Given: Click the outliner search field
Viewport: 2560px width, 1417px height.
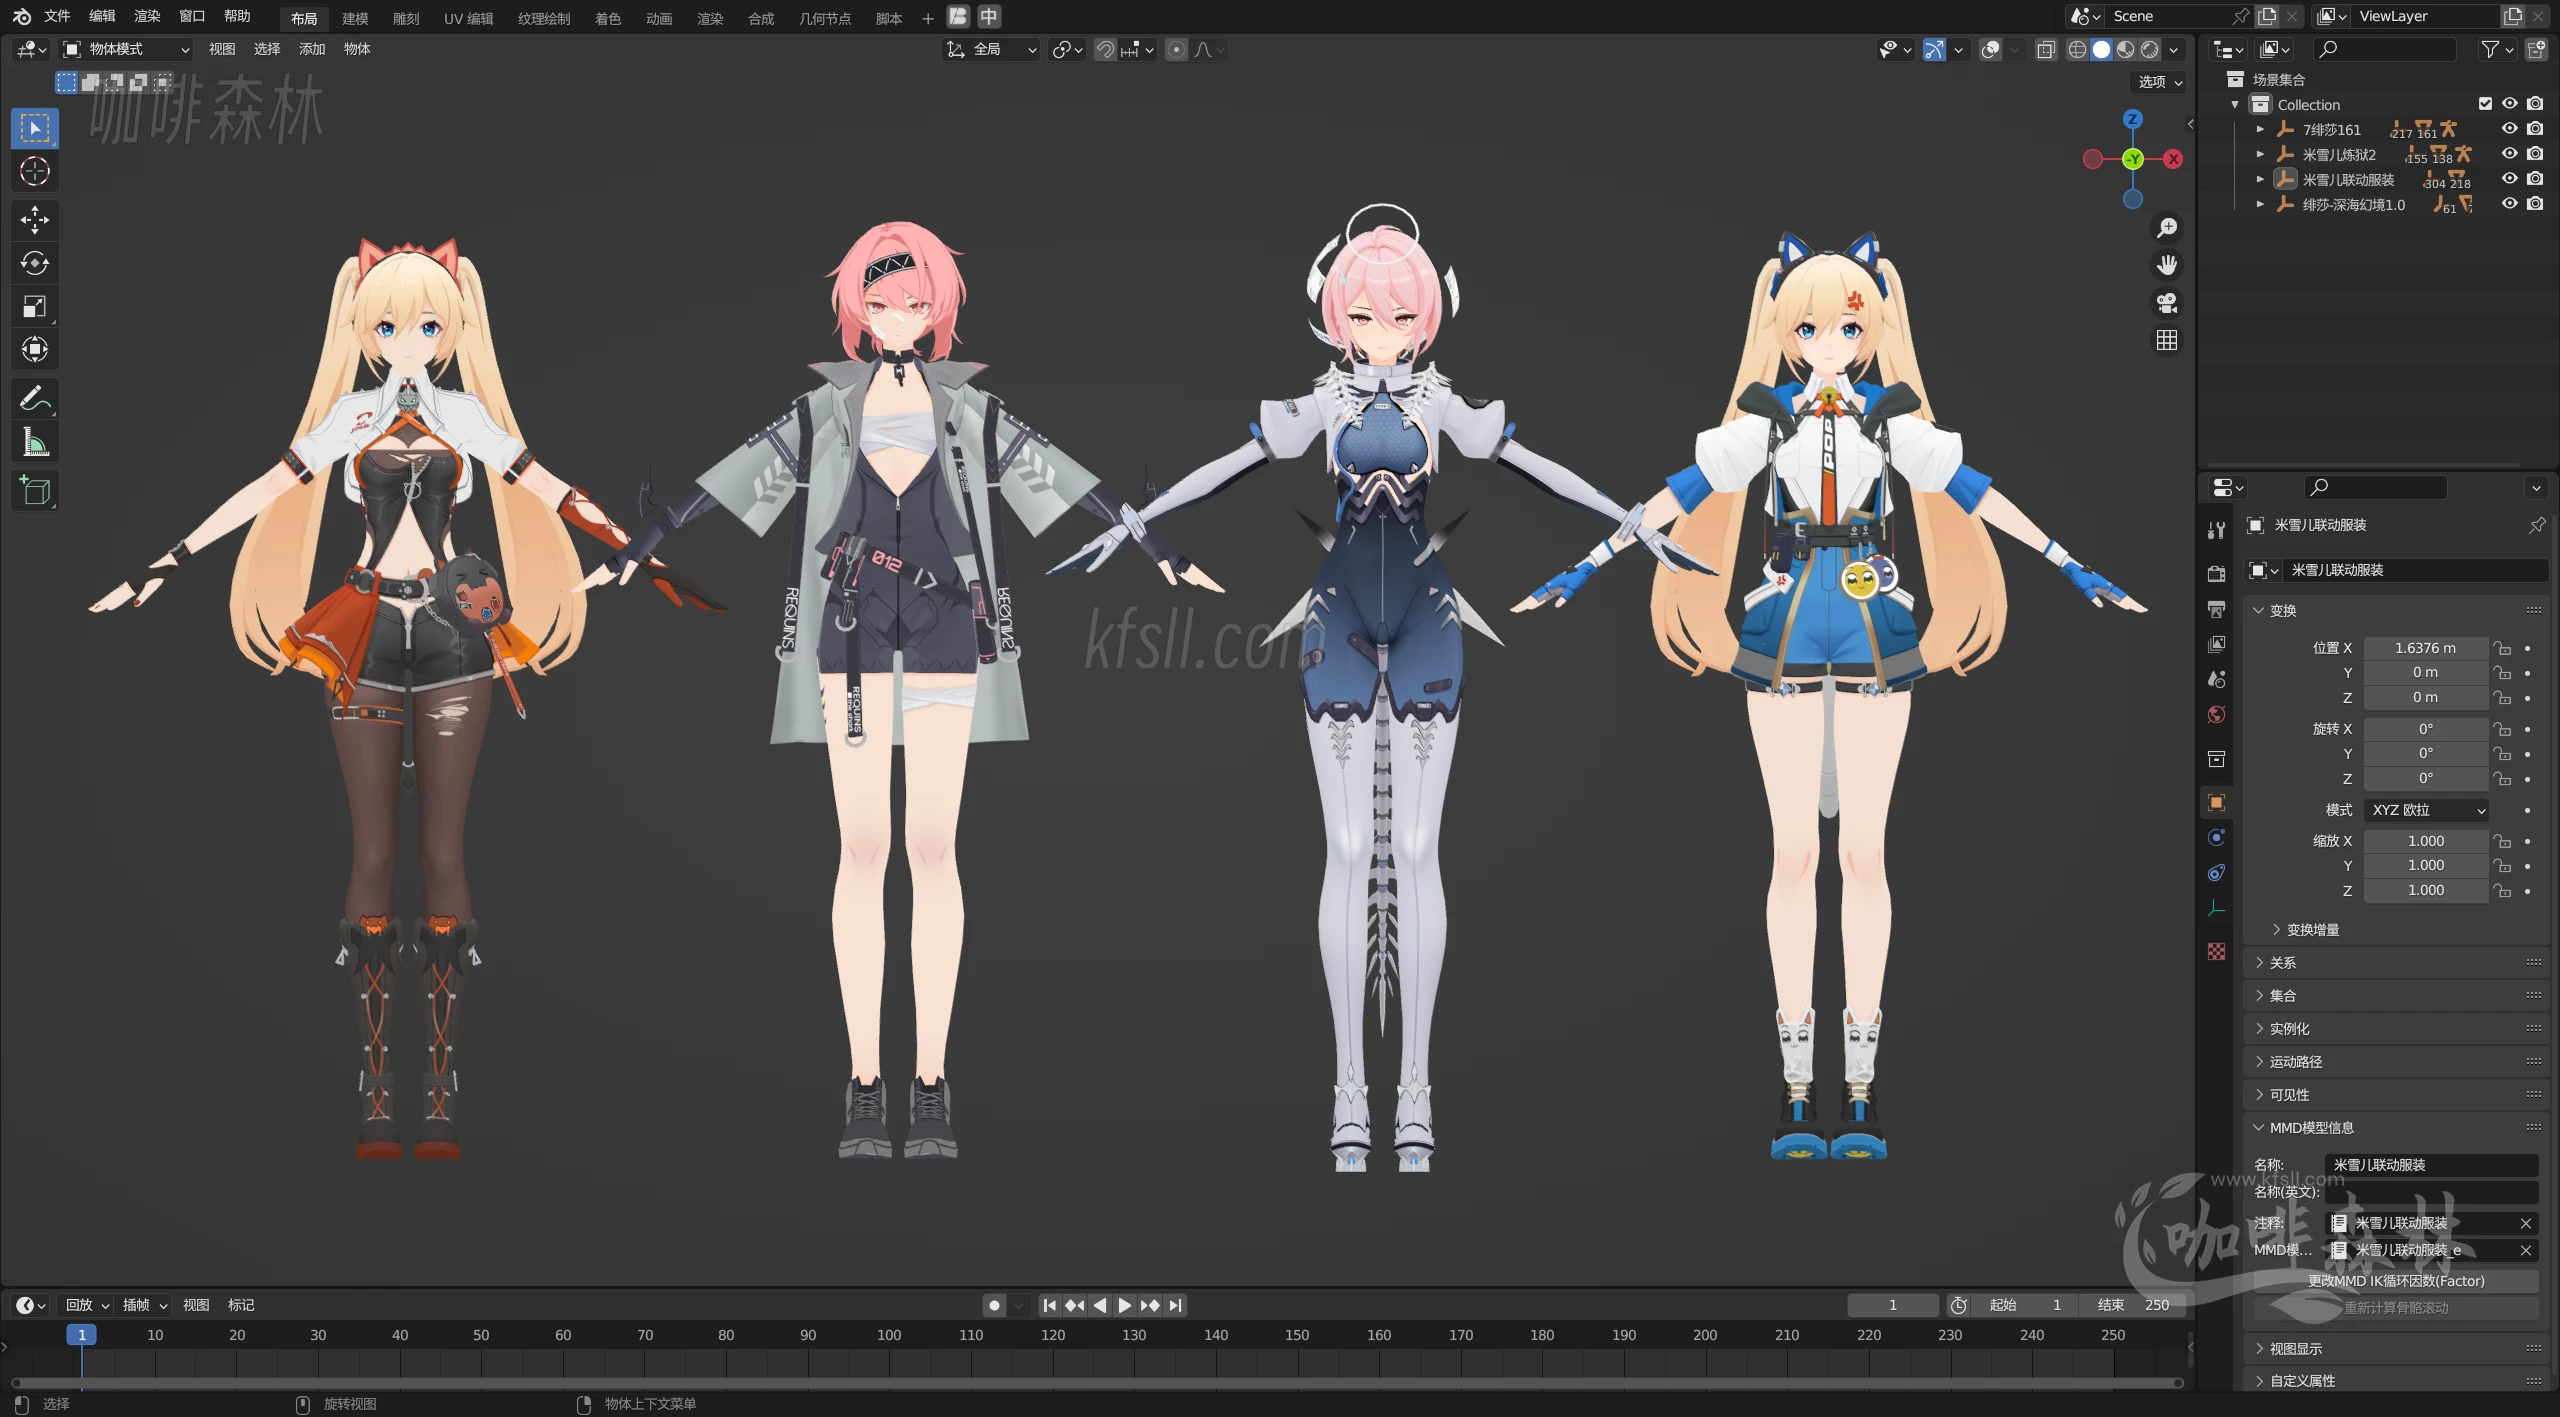Looking at the screenshot, I should (x=2385, y=49).
